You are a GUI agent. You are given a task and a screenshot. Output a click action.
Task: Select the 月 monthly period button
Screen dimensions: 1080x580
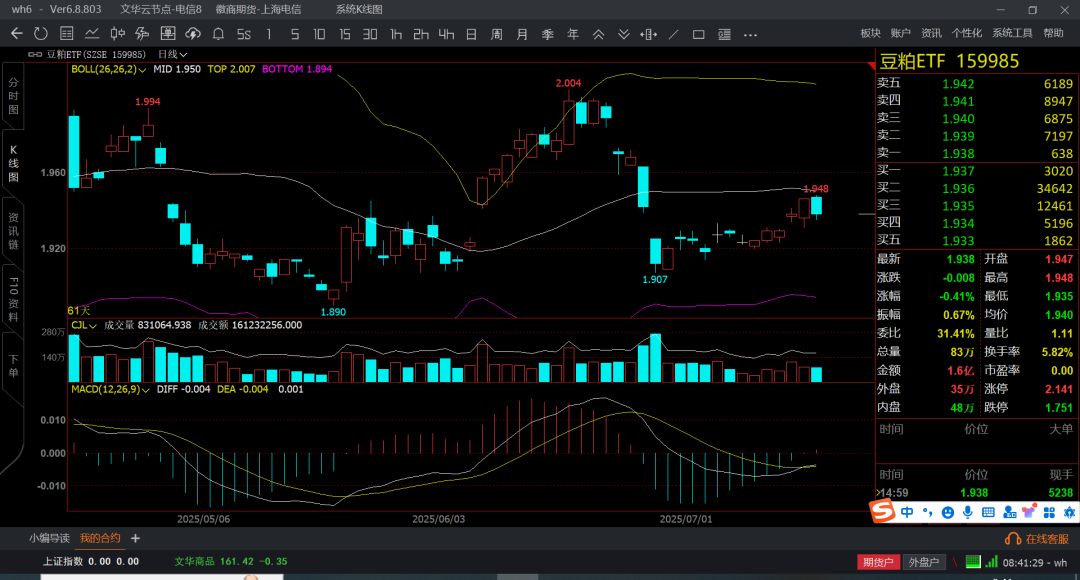point(522,34)
